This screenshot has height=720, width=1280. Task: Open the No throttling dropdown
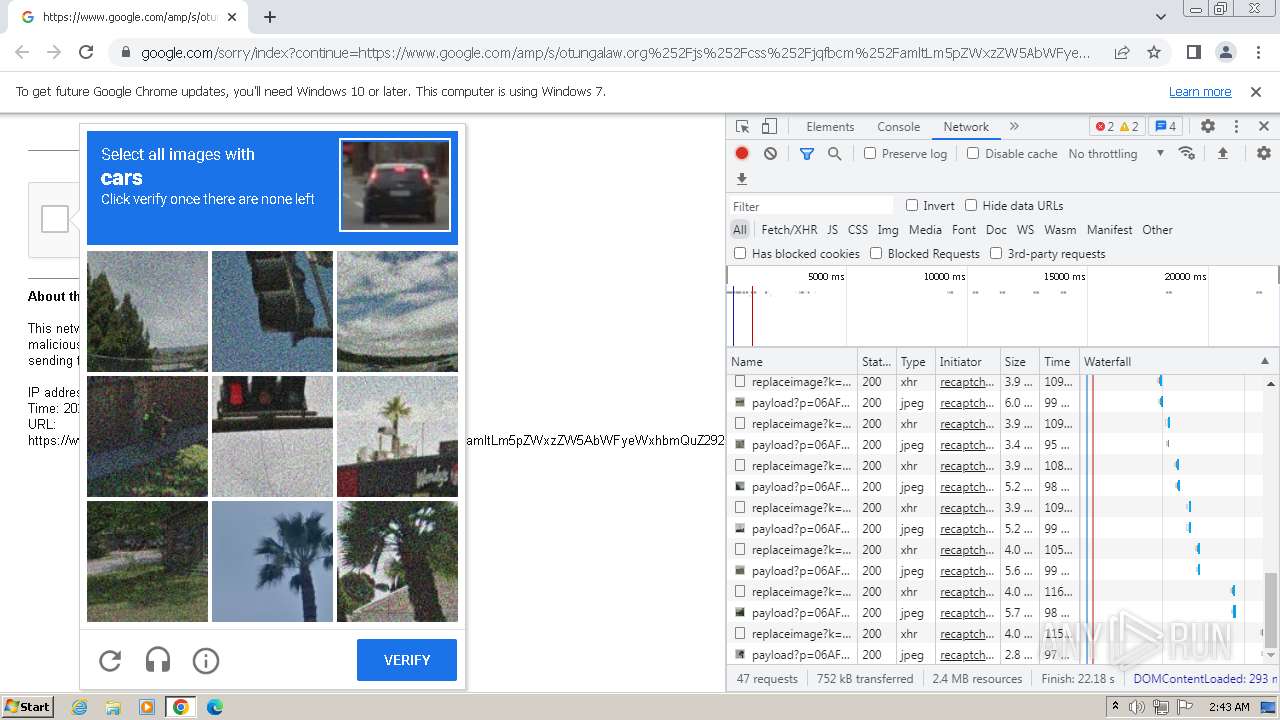[x=1116, y=153]
